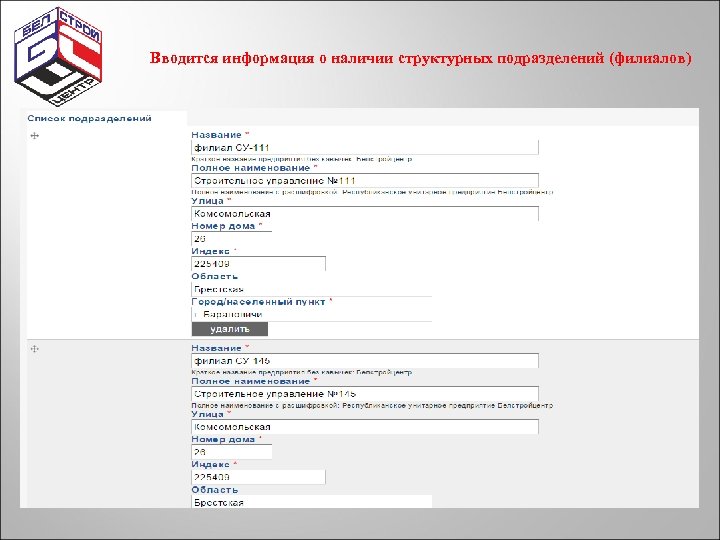The image size is (720, 540).
Task: Click the second subdivision's Индекс field 225409
Action: (258, 477)
